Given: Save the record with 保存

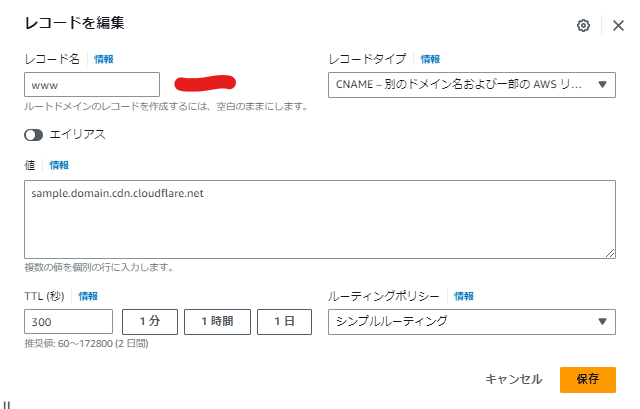Looking at the screenshot, I should point(588,380).
